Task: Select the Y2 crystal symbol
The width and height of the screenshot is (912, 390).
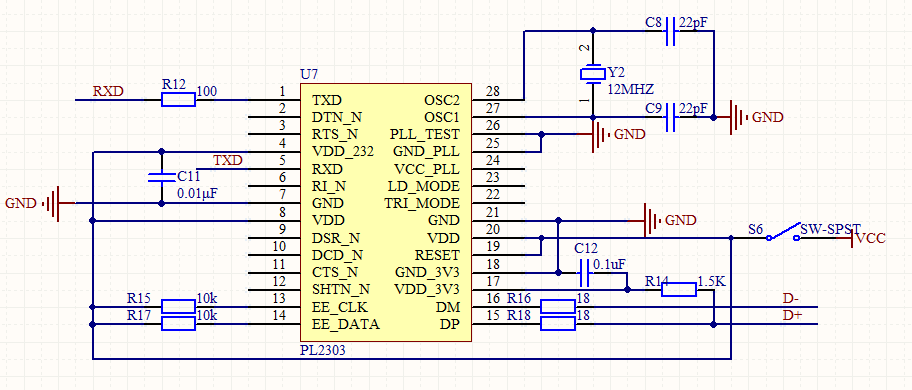Action: 593,74
